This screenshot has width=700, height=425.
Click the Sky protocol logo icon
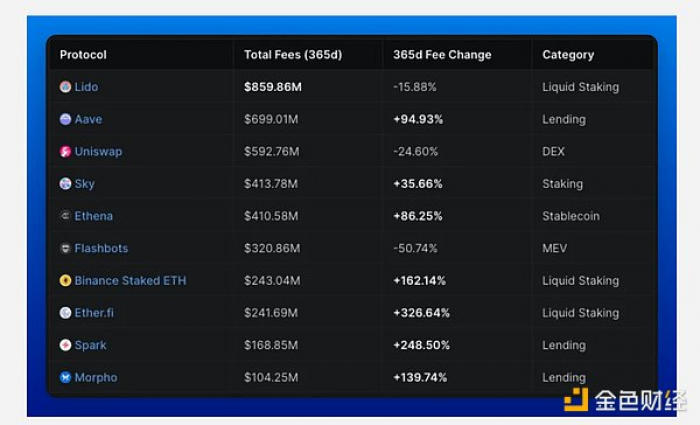[x=65, y=184]
